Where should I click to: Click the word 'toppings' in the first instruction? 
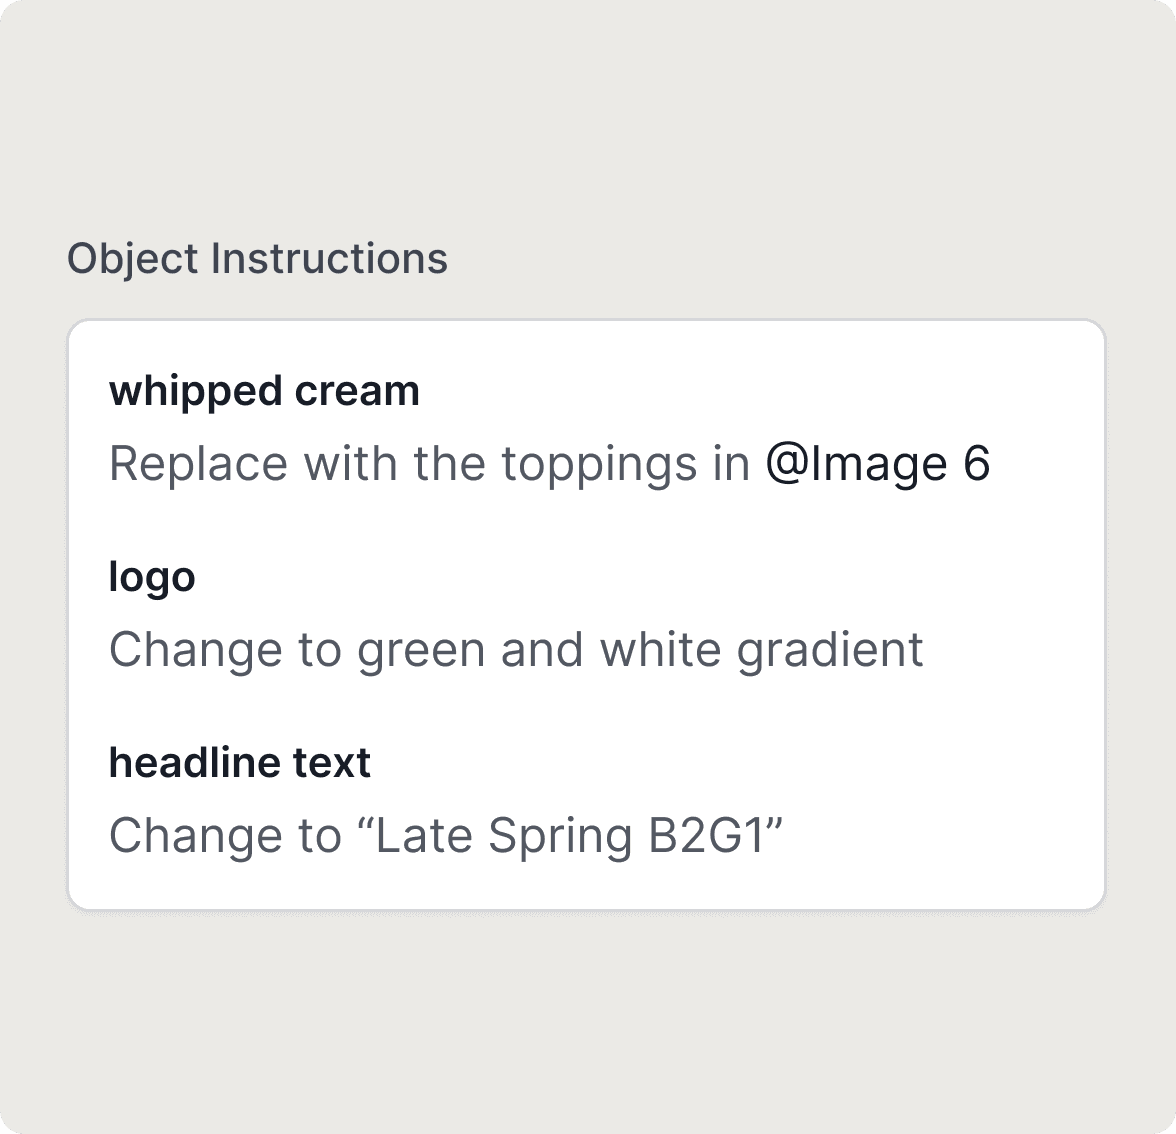(599, 464)
